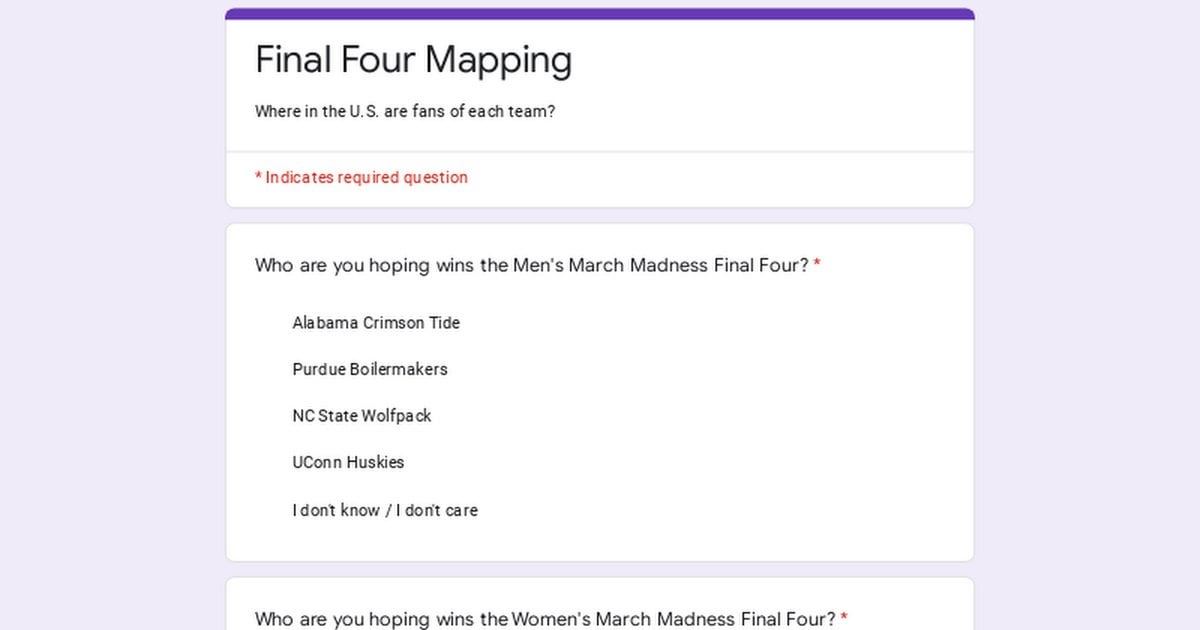The height and width of the screenshot is (630, 1200).
Task: Click the Alabama Crimson Tide label text
Action: click(x=375, y=322)
